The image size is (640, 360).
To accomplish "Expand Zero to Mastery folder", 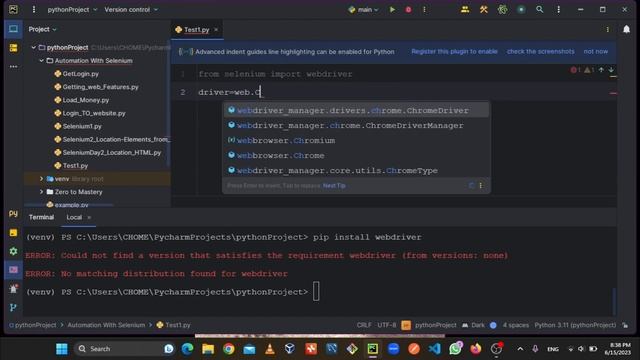I will tap(41, 192).
